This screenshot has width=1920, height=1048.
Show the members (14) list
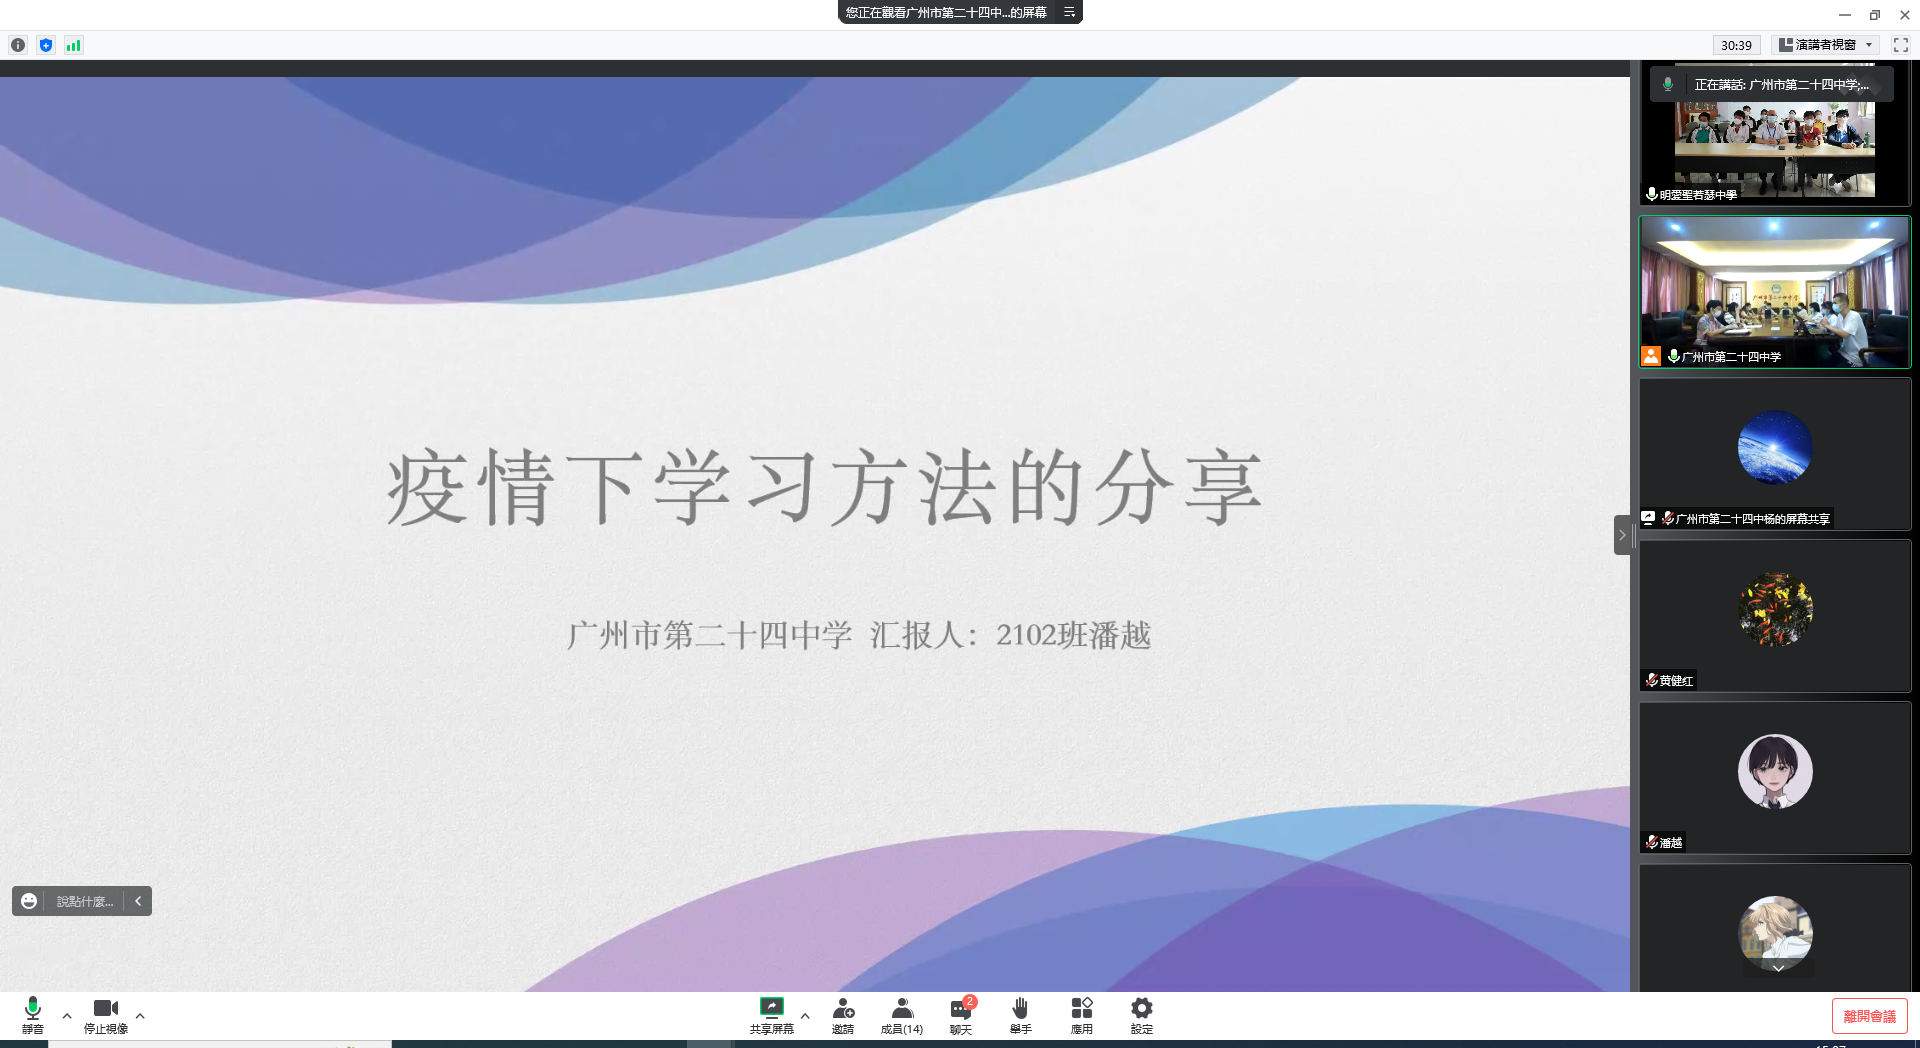(x=902, y=1015)
